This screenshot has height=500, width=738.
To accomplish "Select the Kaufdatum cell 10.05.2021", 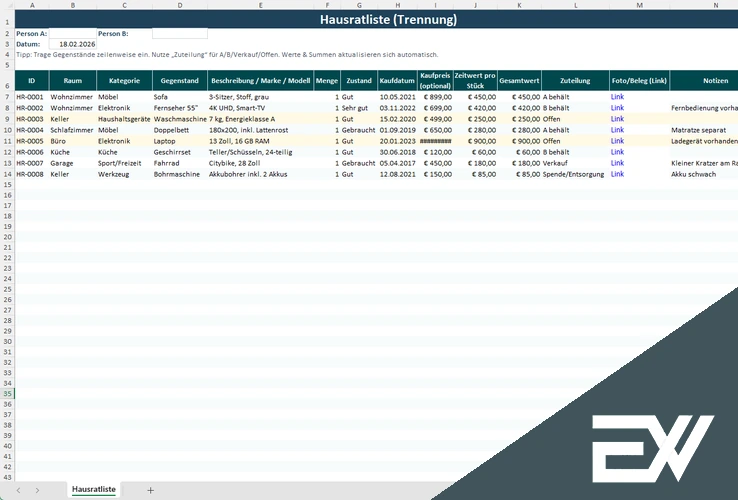I will [397, 97].
